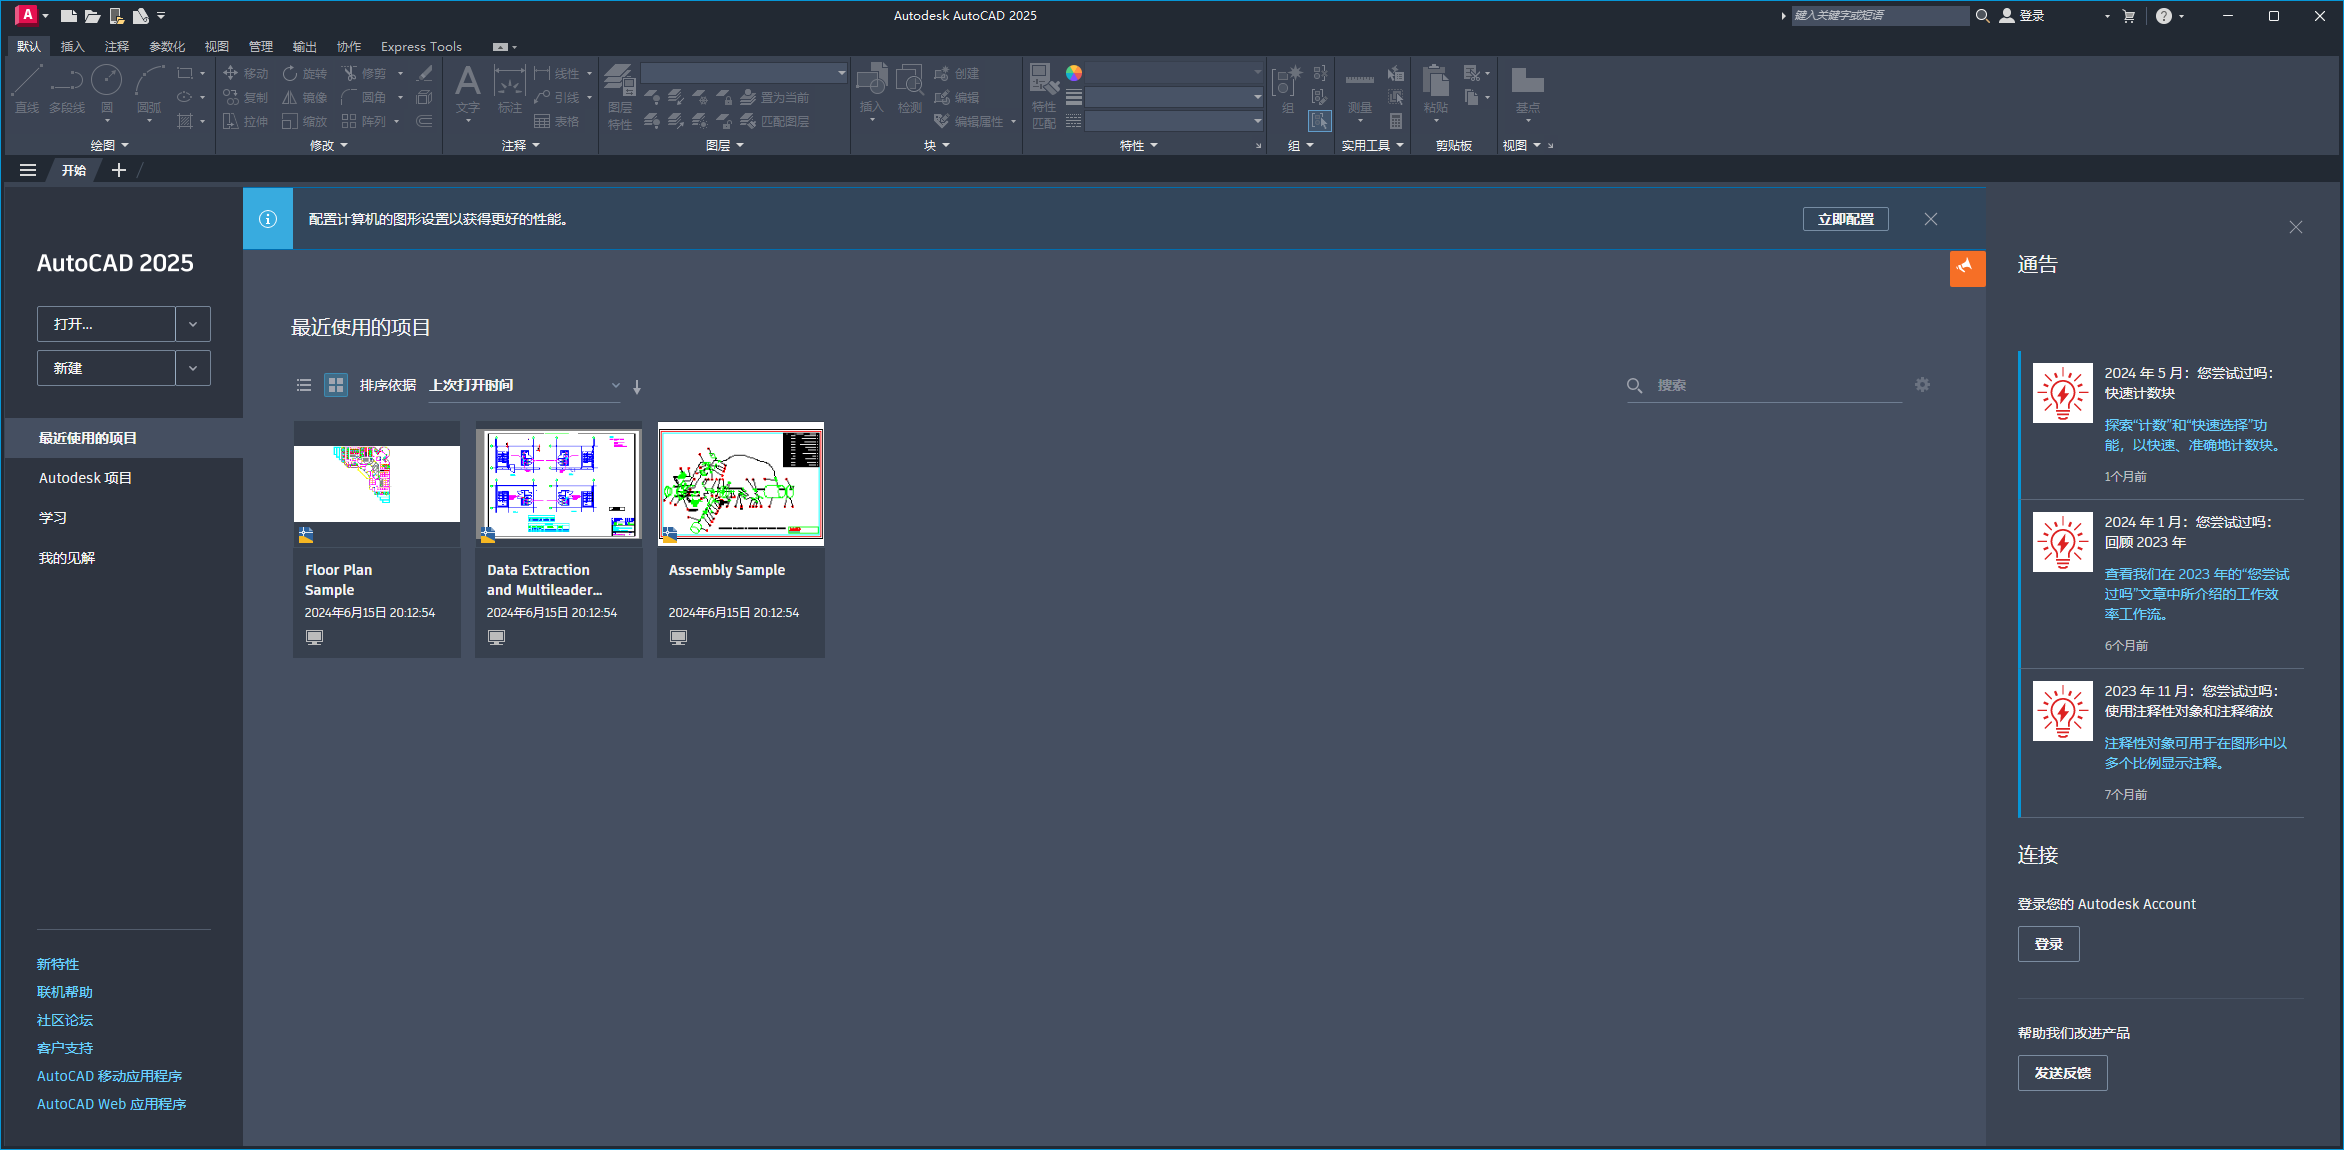
Task: Expand the Open button dropdown arrow
Action: coord(193,324)
